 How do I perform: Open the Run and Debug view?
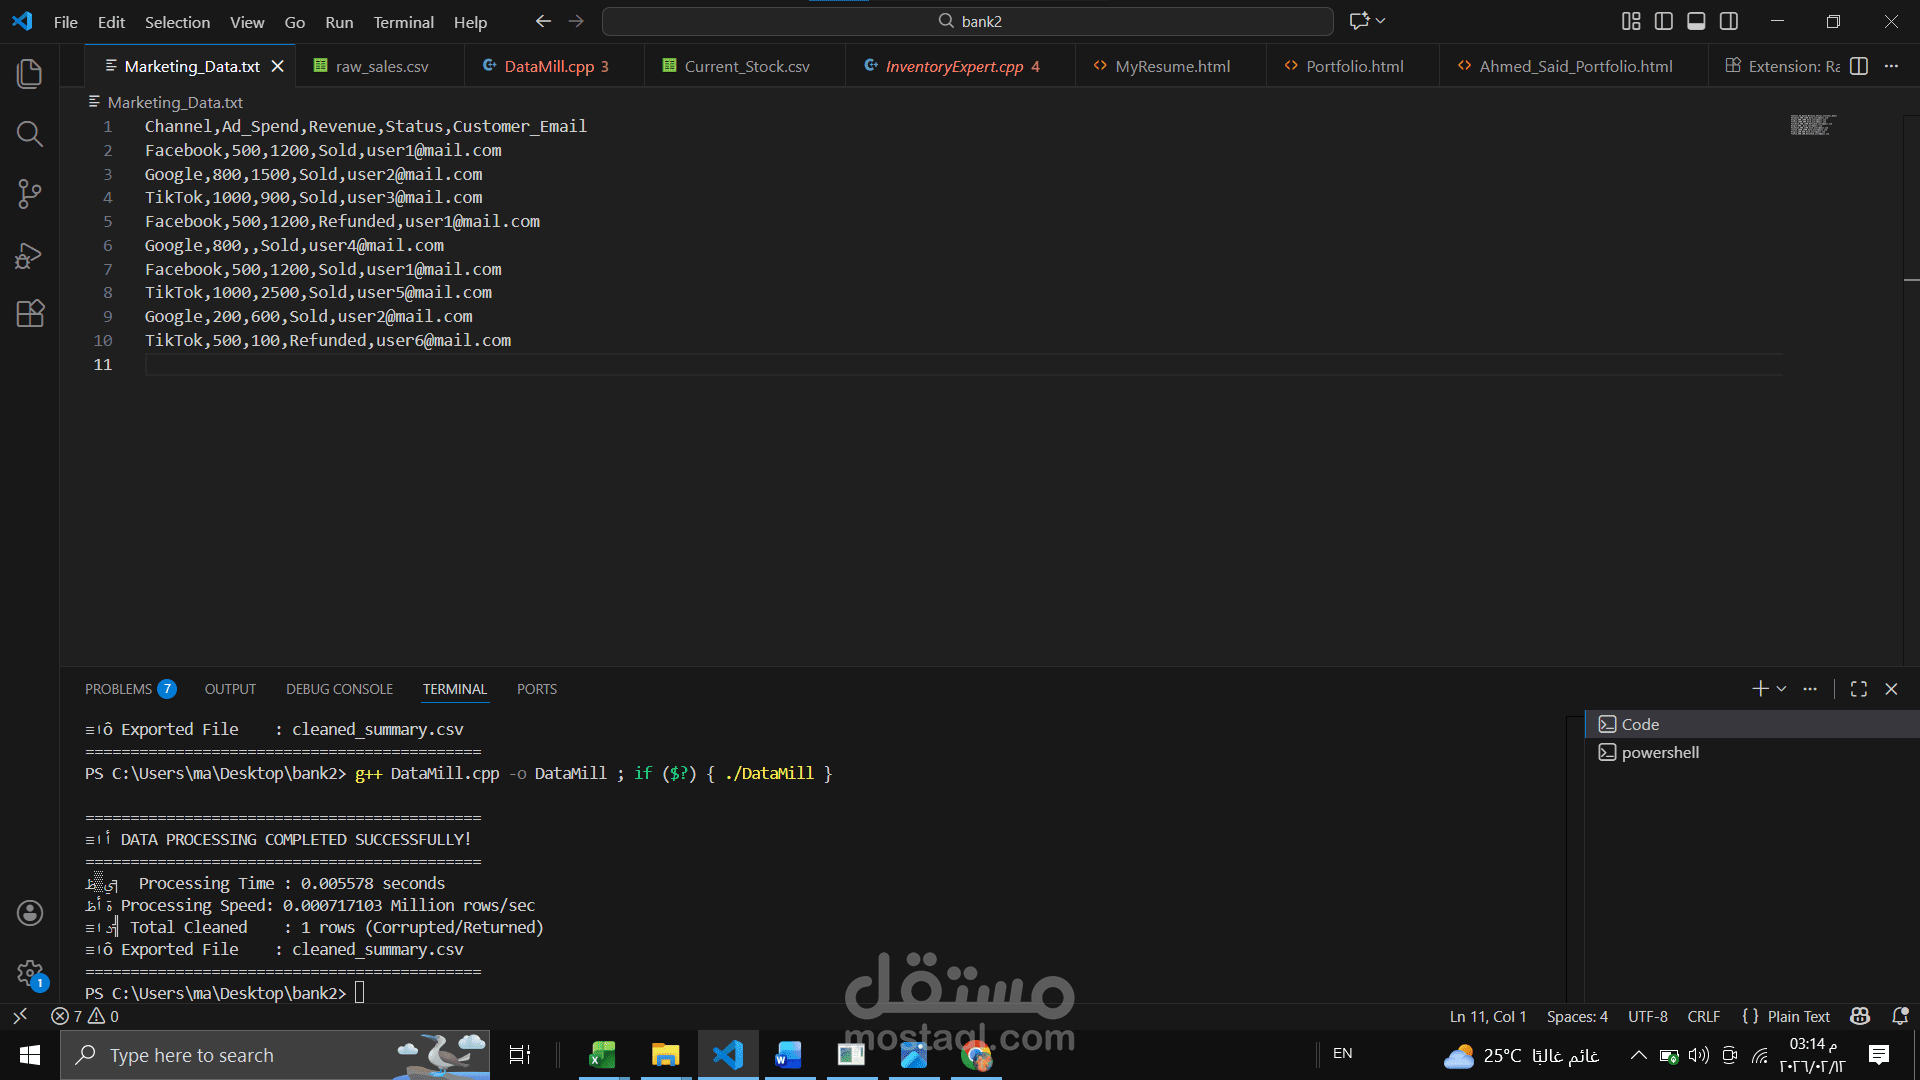[30, 255]
